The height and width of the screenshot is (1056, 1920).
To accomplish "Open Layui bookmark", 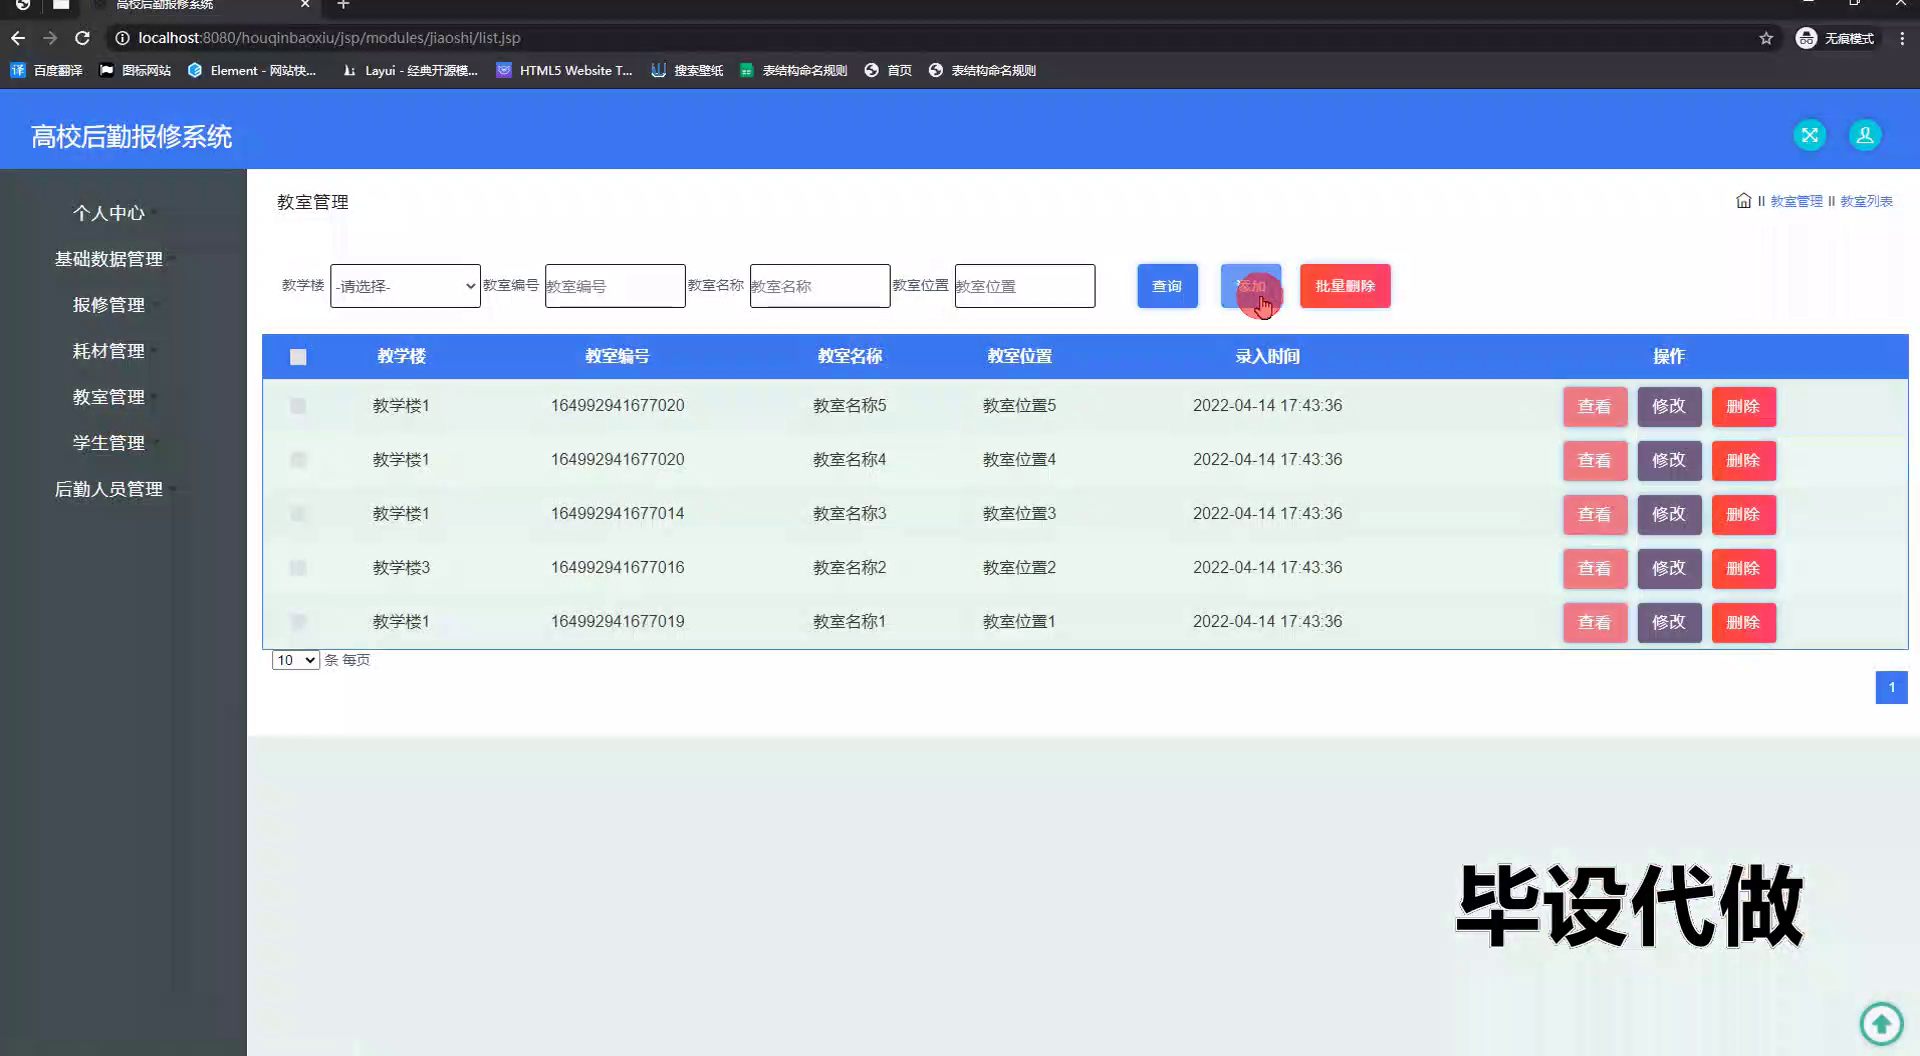I will (x=410, y=70).
